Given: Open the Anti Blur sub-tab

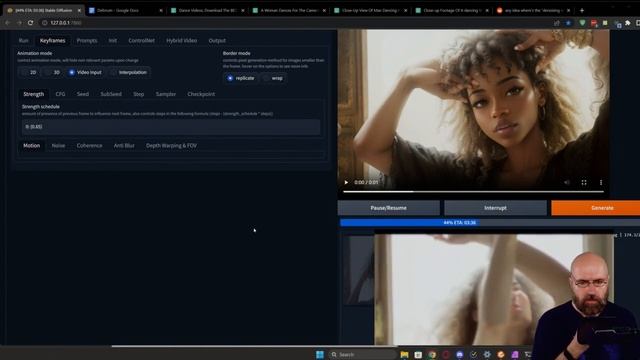Looking at the screenshot, I should click(x=124, y=145).
